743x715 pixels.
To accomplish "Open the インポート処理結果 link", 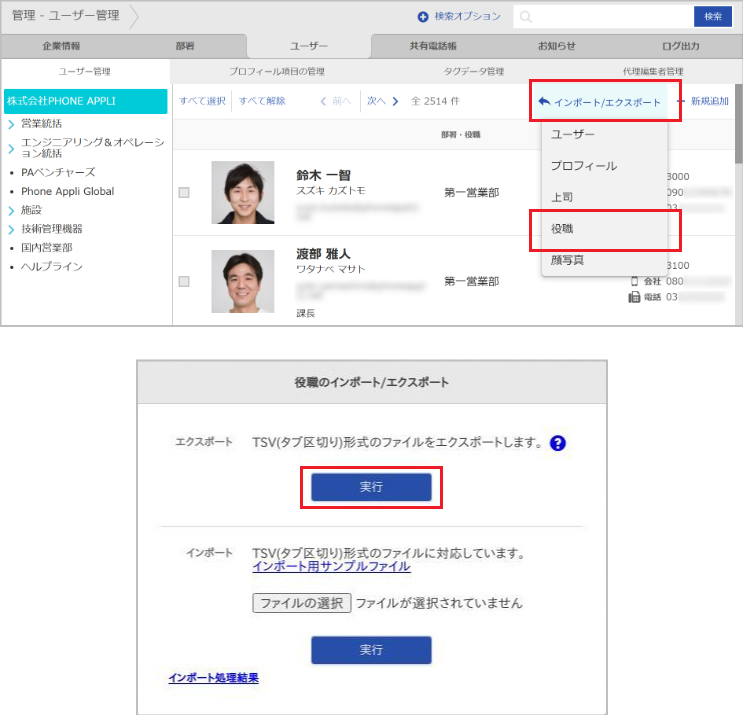I will (x=213, y=678).
